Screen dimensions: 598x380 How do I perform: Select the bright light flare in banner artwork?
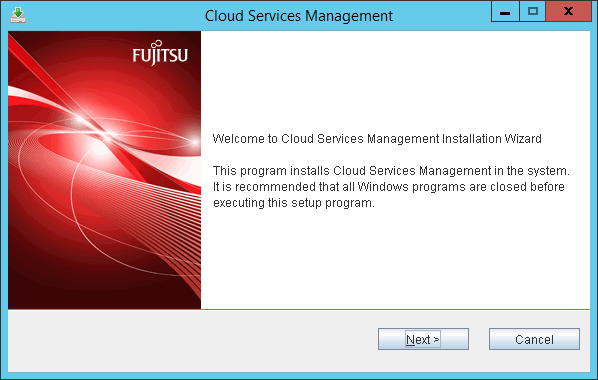click(x=101, y=132)
